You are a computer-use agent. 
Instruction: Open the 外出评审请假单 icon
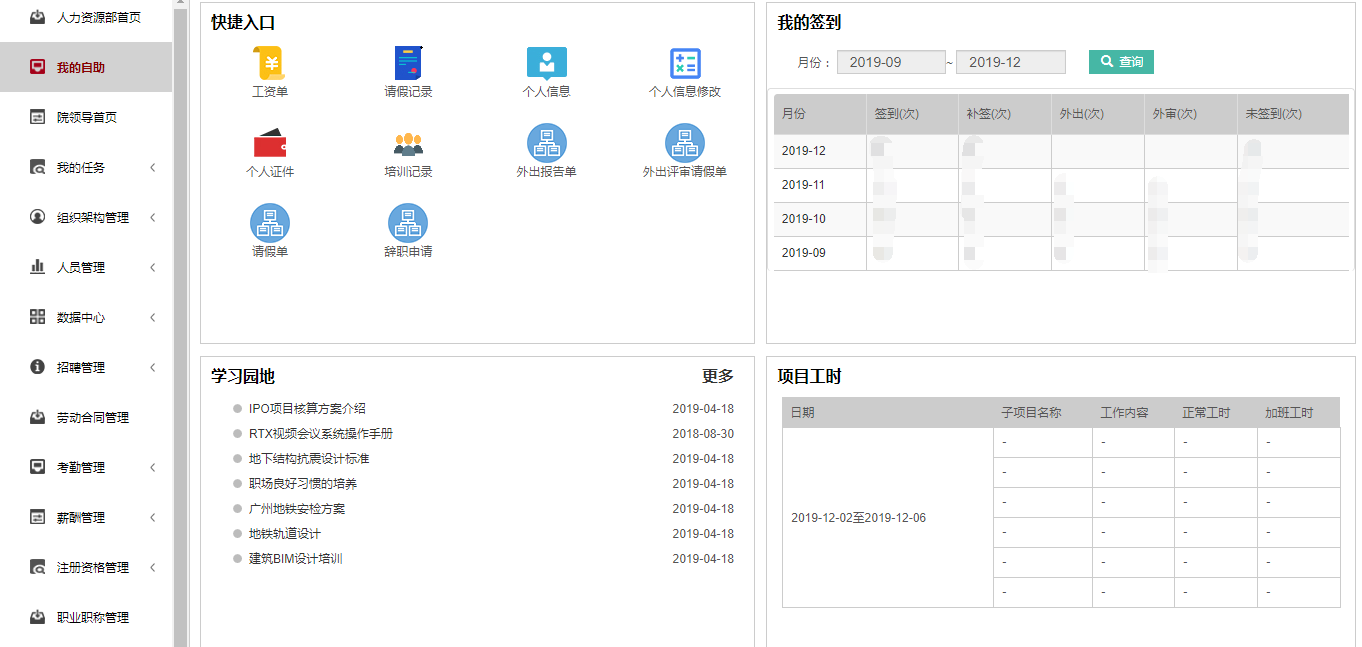point(685,143)
